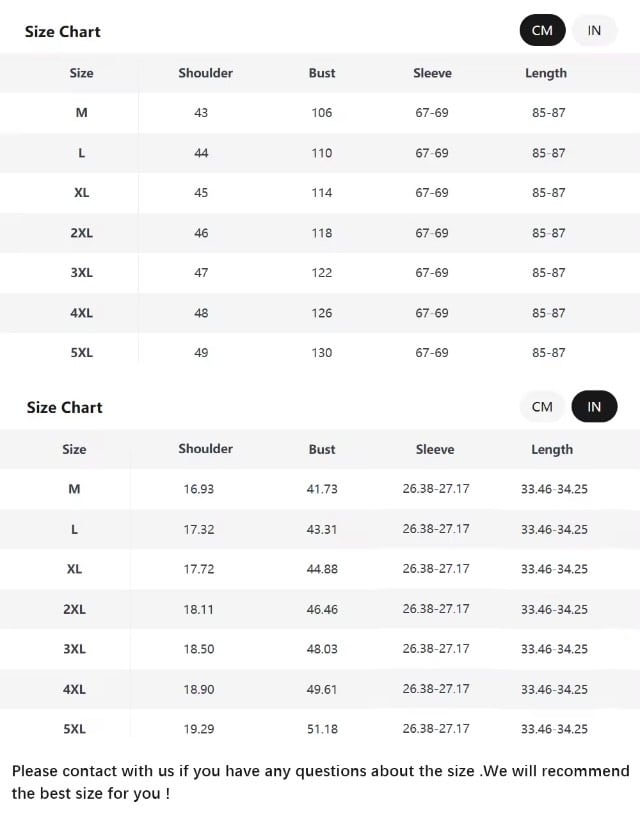Select the bust measurement 130 for size 5XL
Image resolution: width=640 pixels, height=826 pixels.
(x=321, y=353)
